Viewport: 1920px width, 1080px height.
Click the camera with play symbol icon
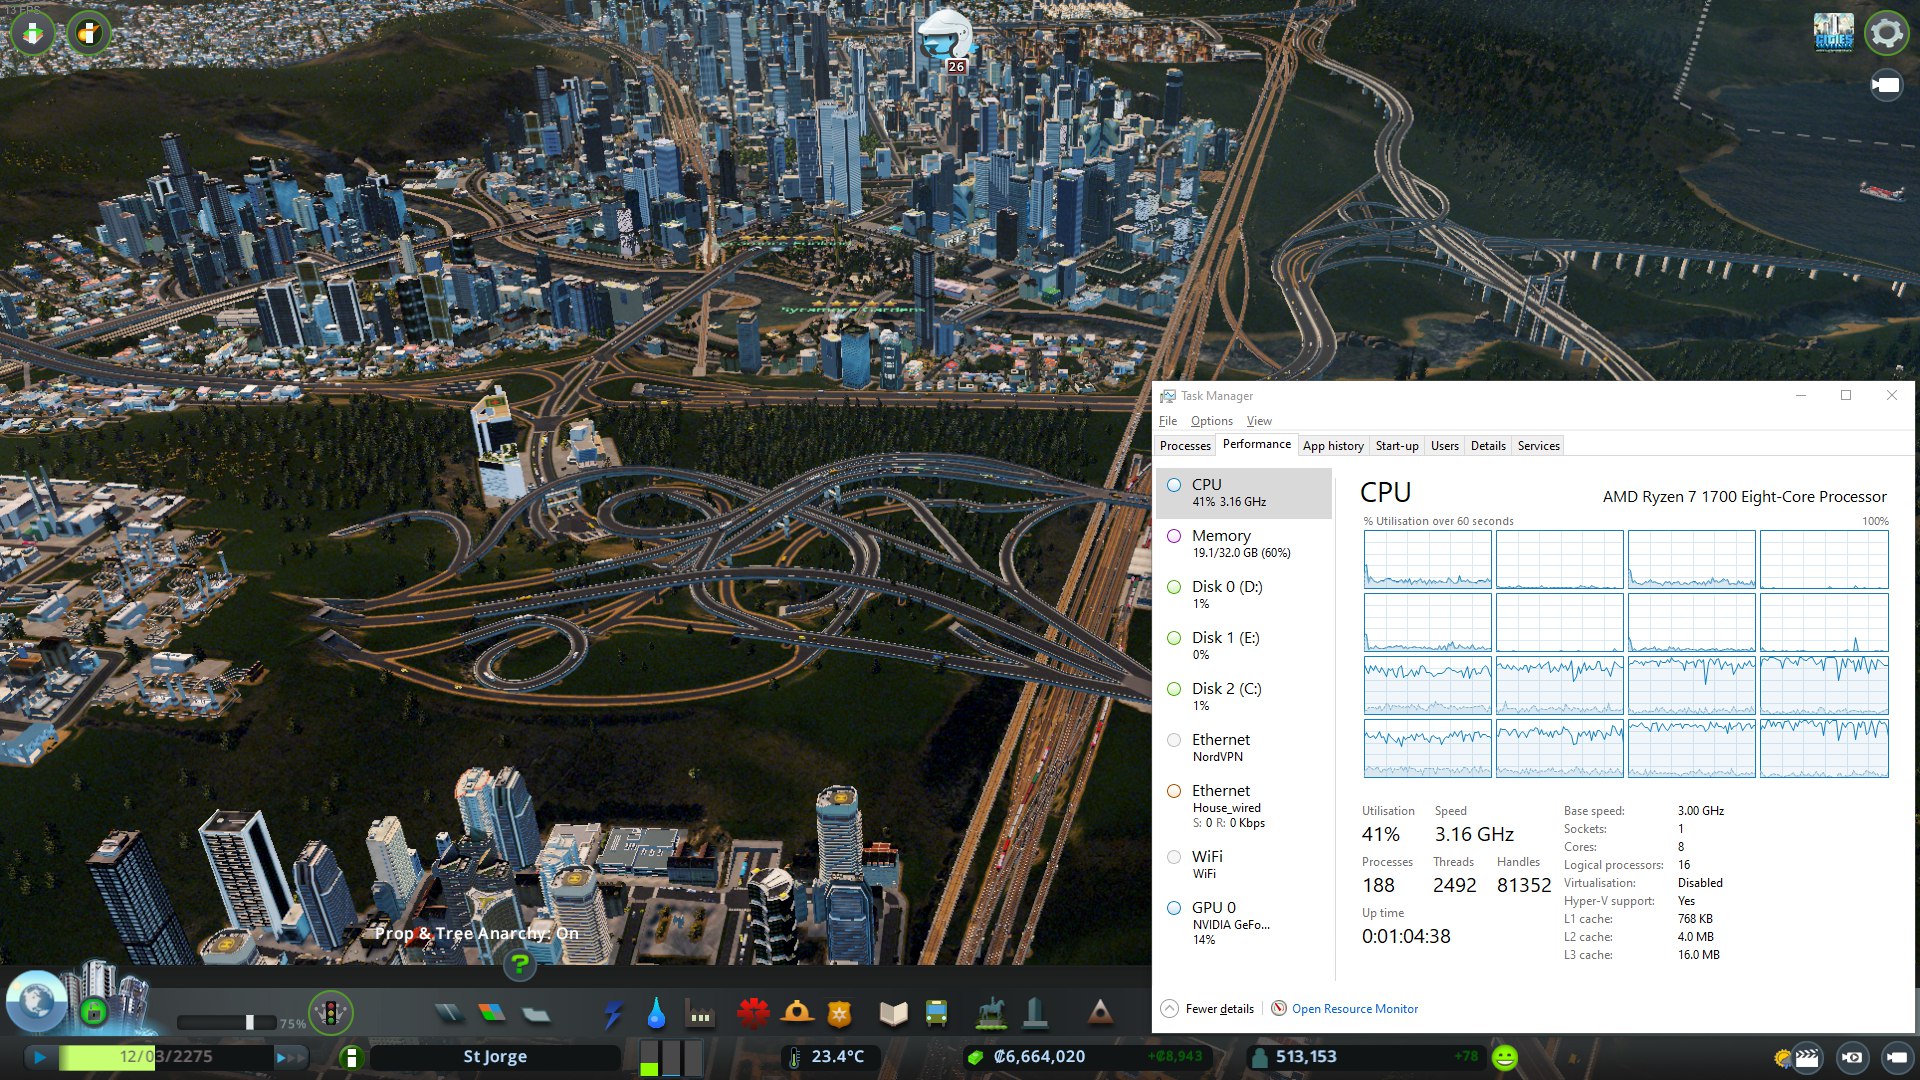tap(1852, 1057)
